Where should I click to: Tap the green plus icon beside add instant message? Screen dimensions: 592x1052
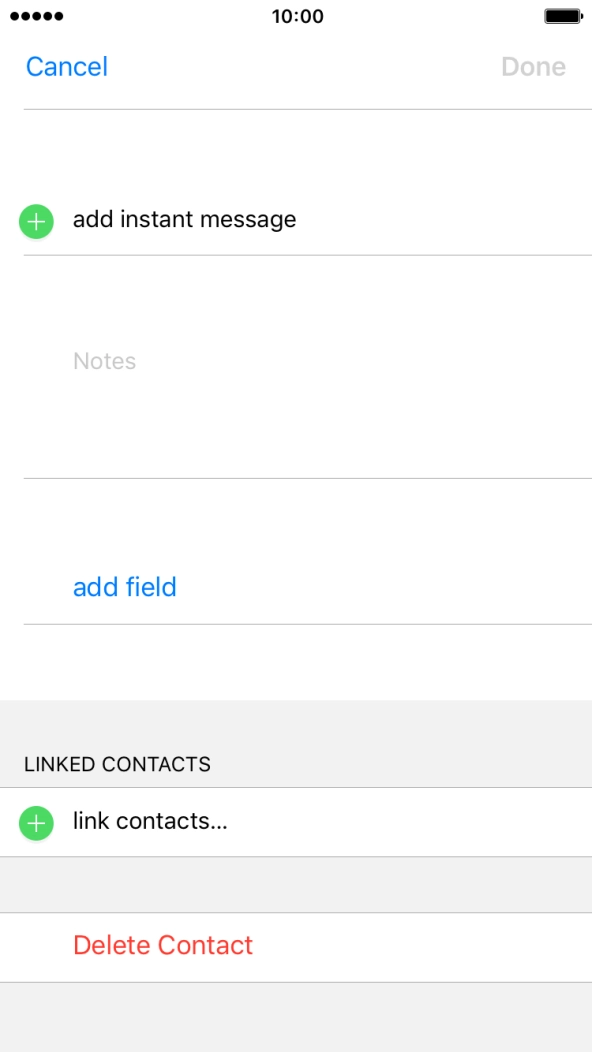point(35,221)
